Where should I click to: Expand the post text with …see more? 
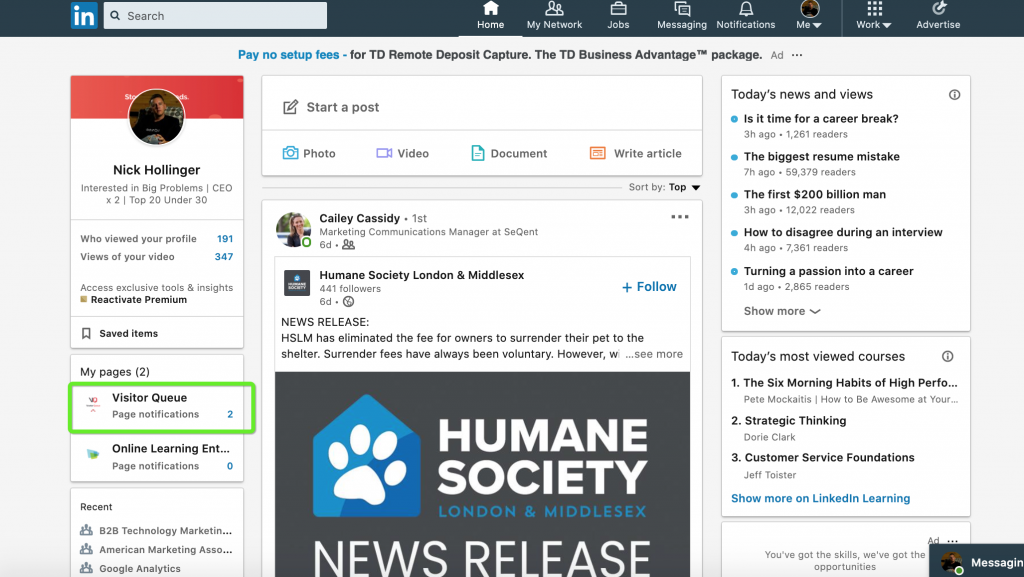point(654,354)
